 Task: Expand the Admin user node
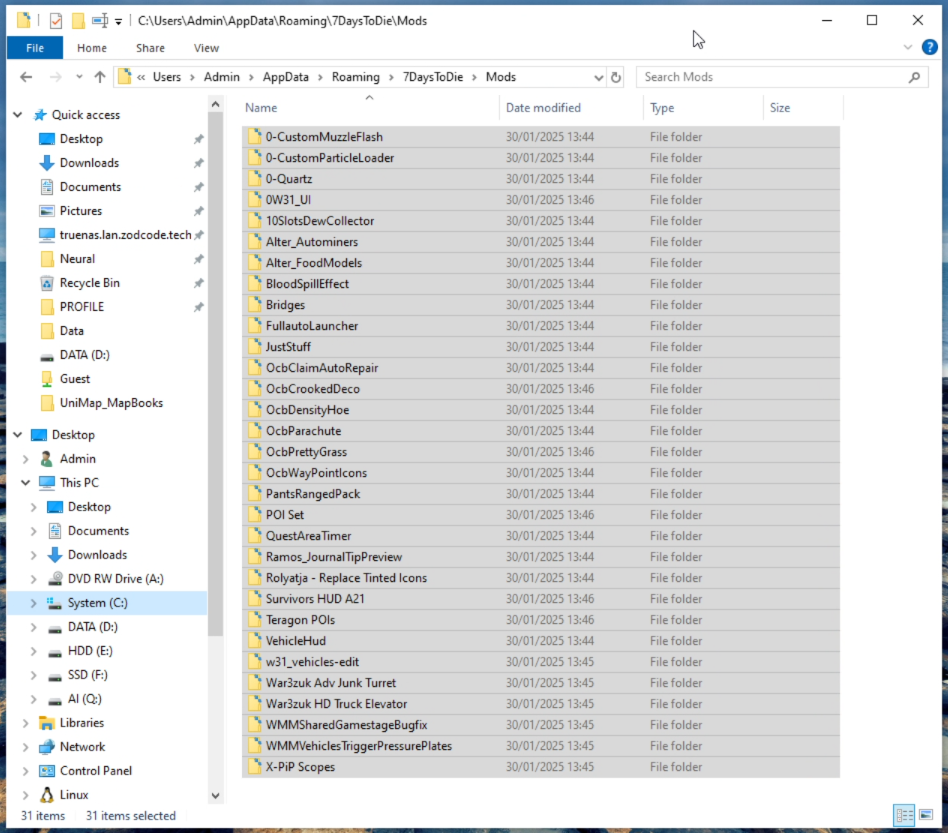[25, 459]
